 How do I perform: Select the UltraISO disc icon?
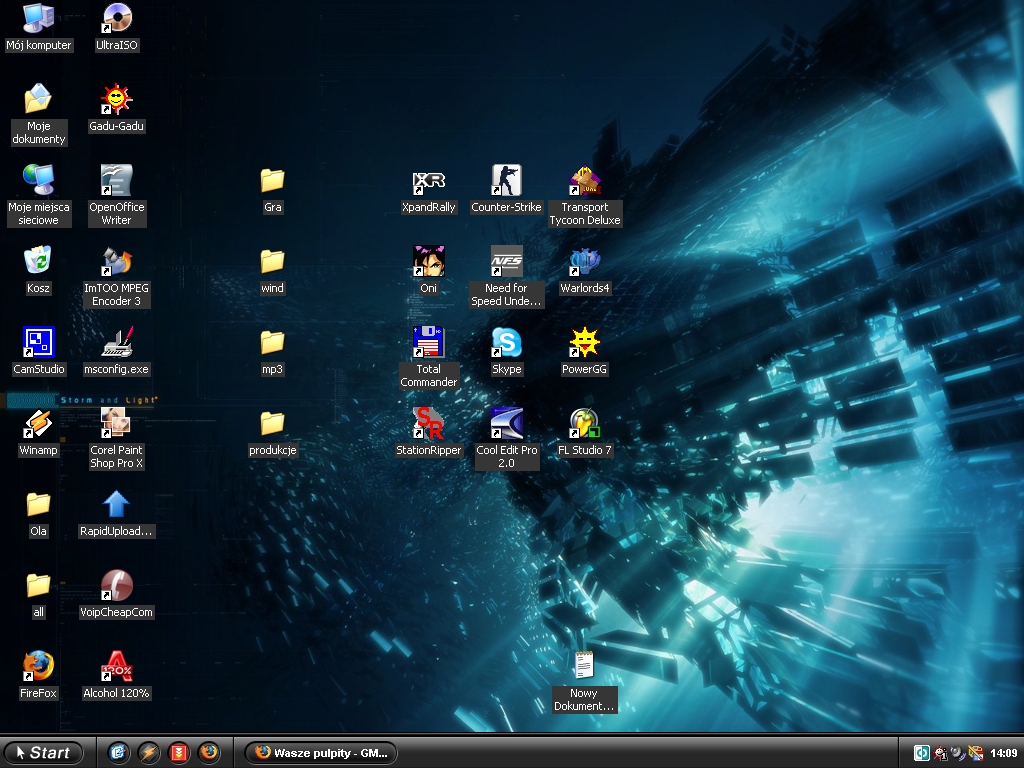tap(116, 19)
